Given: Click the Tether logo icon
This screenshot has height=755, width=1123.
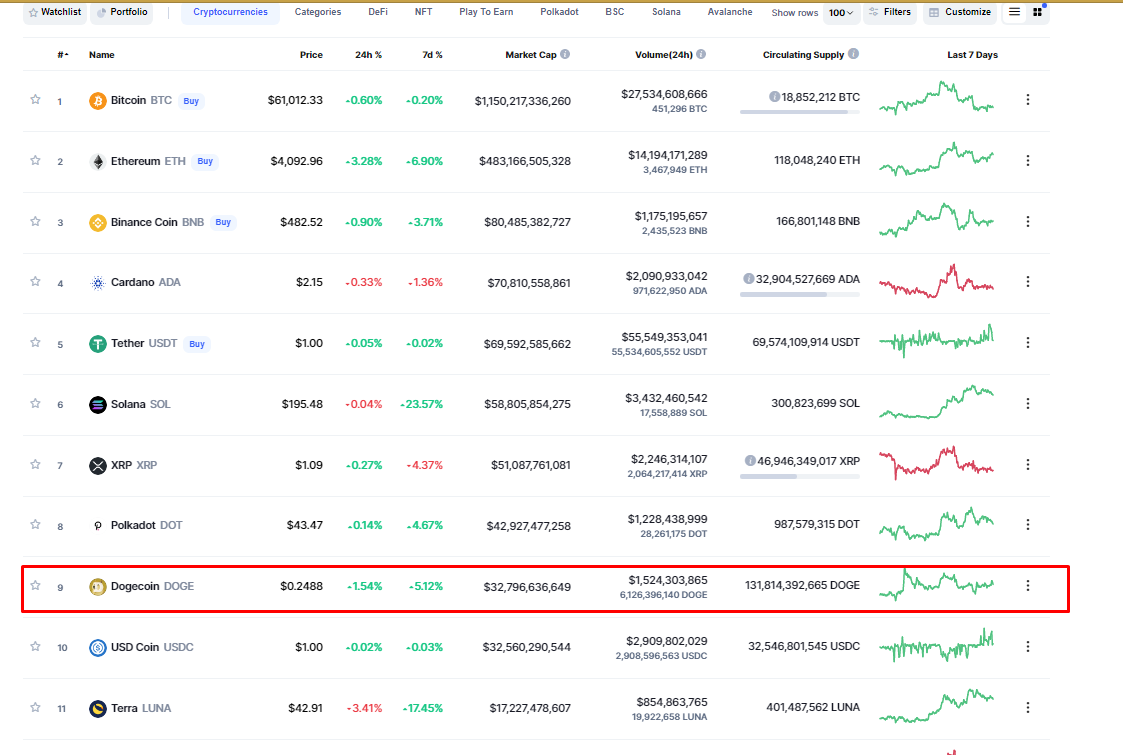Looking at the screenshot, I should [x=97, y=344].
